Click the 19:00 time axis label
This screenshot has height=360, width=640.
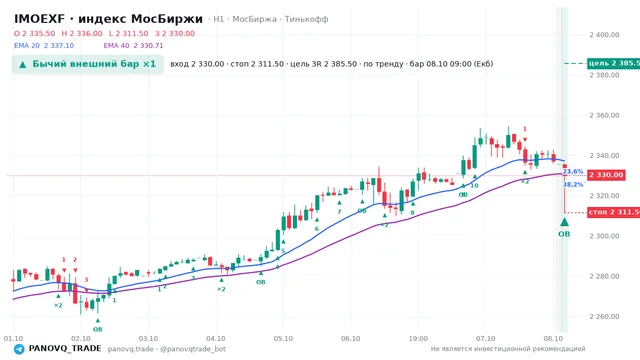[x=418, y=339]
